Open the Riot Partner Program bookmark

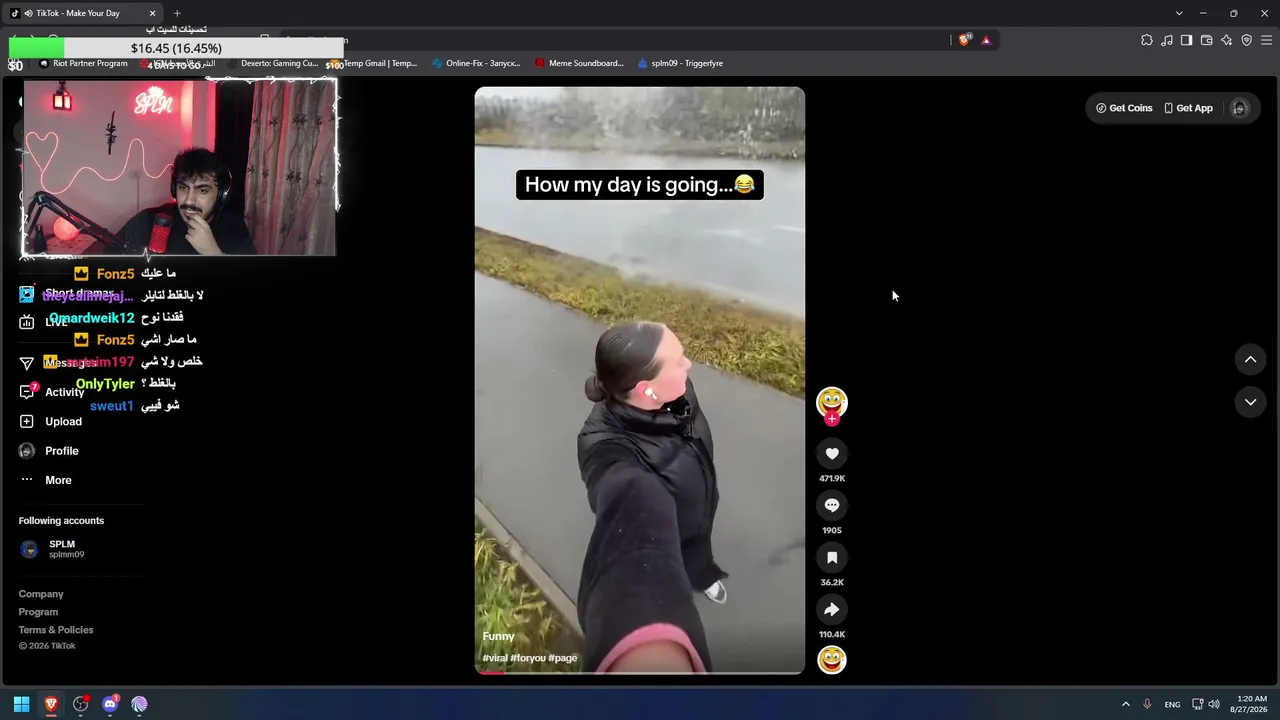83,63
